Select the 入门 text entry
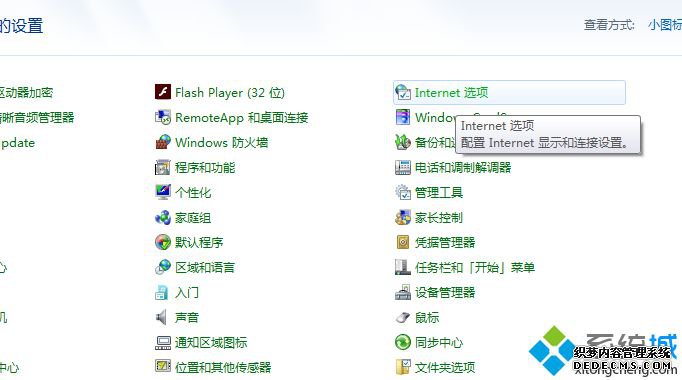Image resolution: width=682 pixels, height=380 pixels. tap(187, 293)
